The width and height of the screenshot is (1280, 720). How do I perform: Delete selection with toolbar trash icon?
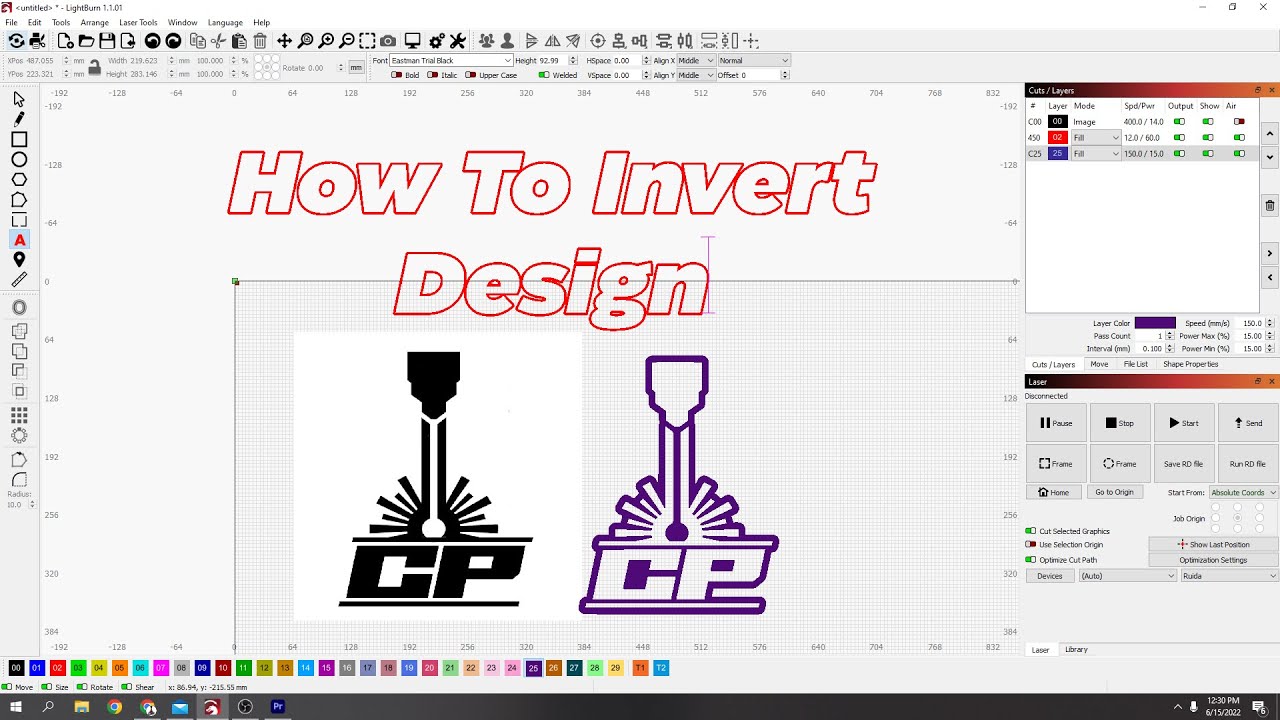260,41
